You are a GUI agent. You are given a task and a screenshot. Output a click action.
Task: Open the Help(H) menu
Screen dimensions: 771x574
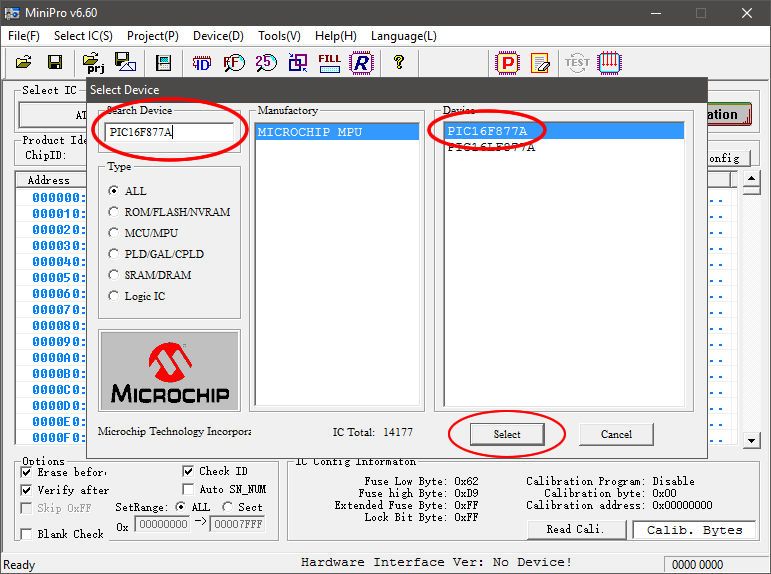[336, 36]
